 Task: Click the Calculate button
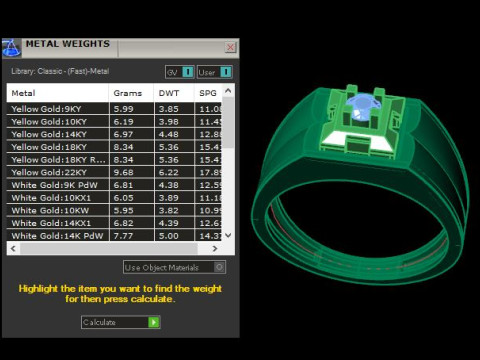[x=121, y=322]
